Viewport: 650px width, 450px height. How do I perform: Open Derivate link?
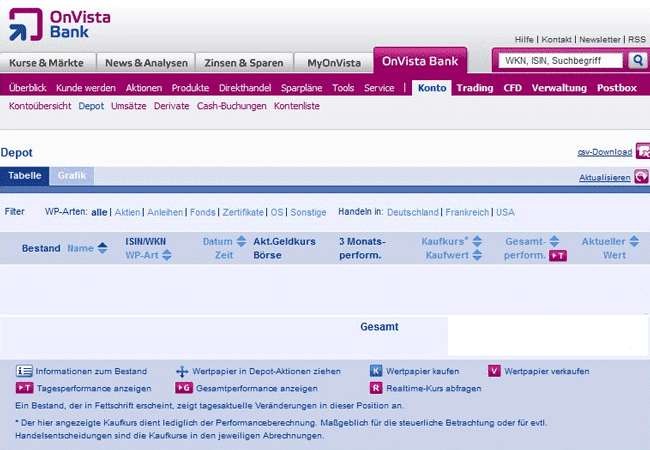[172, 106]
